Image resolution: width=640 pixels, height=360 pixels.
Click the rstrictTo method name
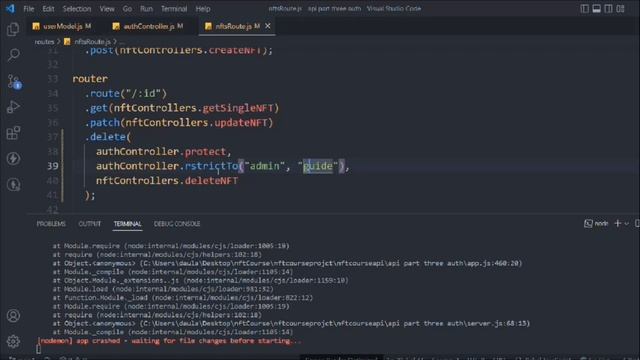[x=211, y=166]
